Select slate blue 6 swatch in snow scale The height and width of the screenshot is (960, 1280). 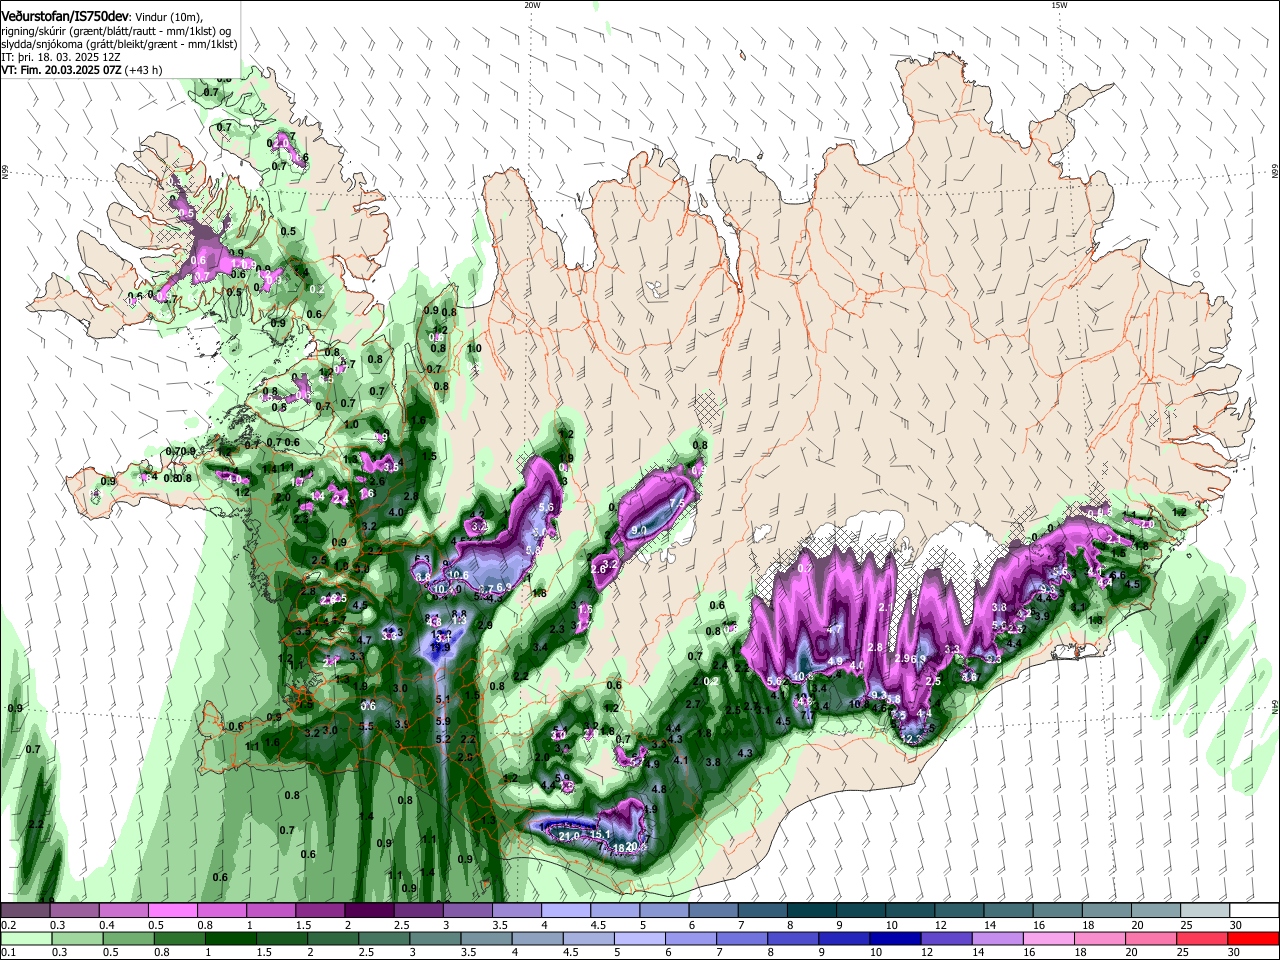(713, 911)
